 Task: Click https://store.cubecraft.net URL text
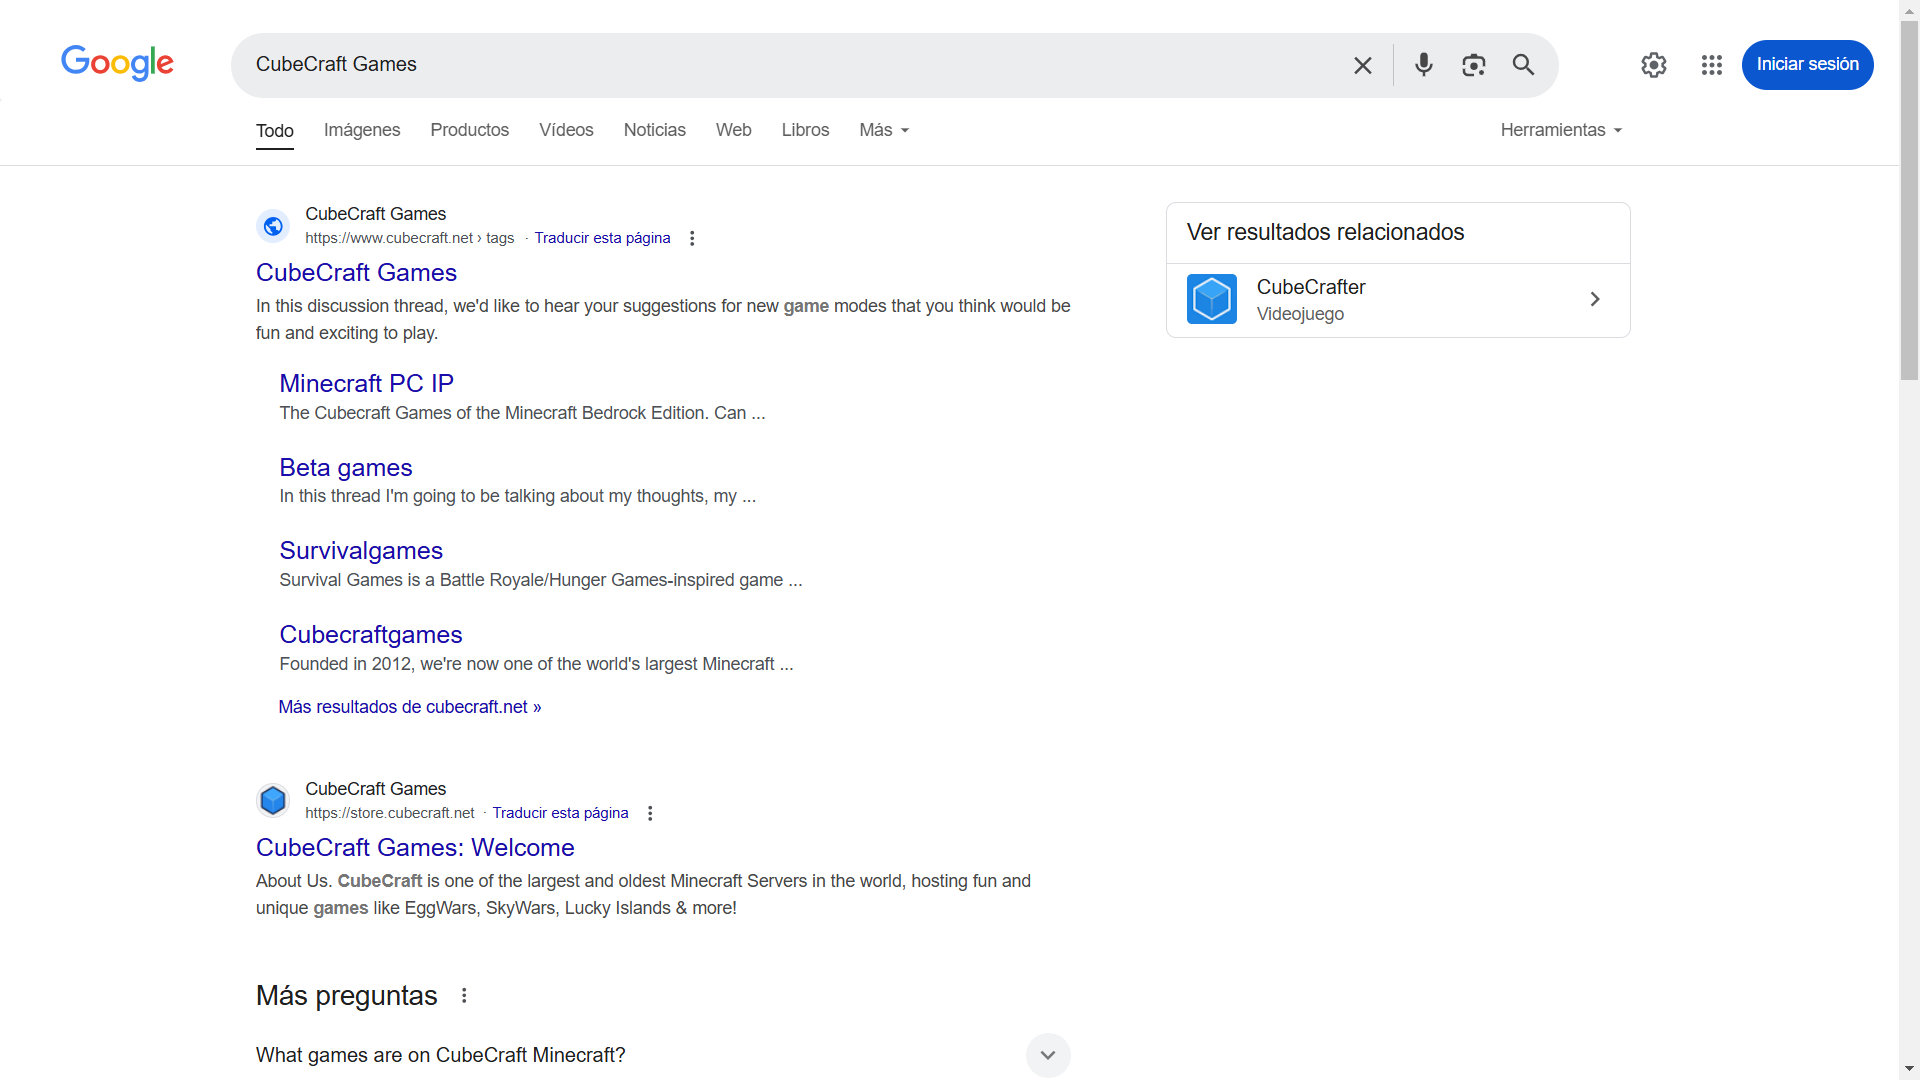pyautogui.click(x=390, y=813)
